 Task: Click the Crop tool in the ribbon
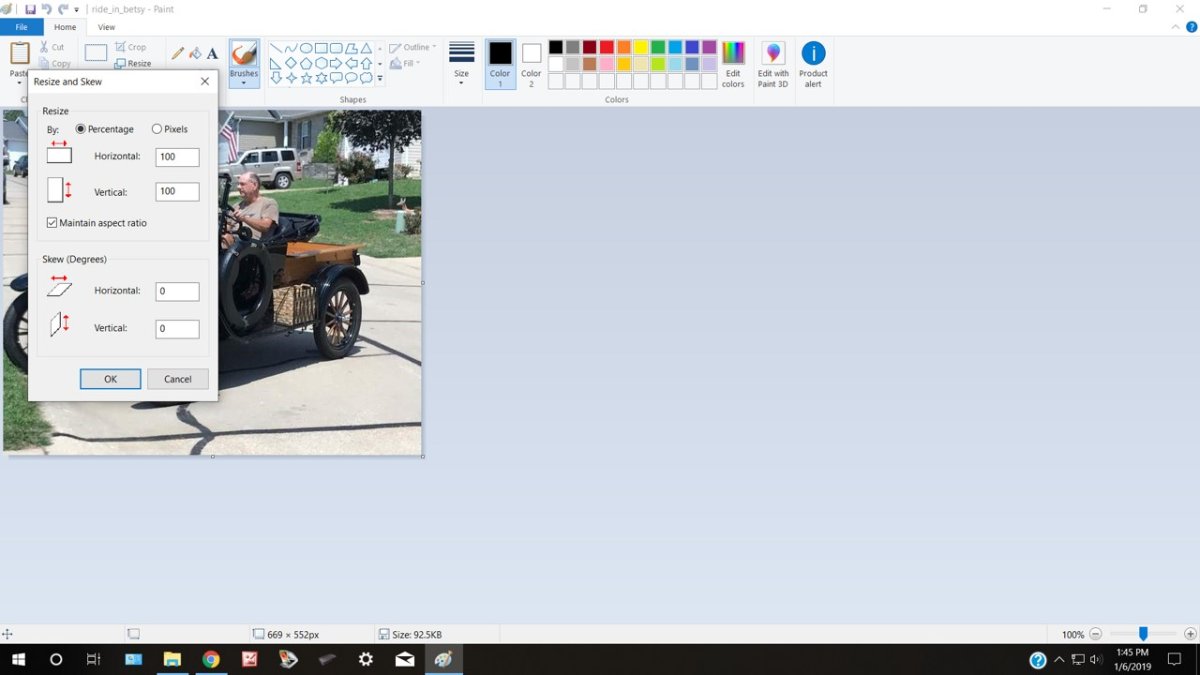click(130, 47)
